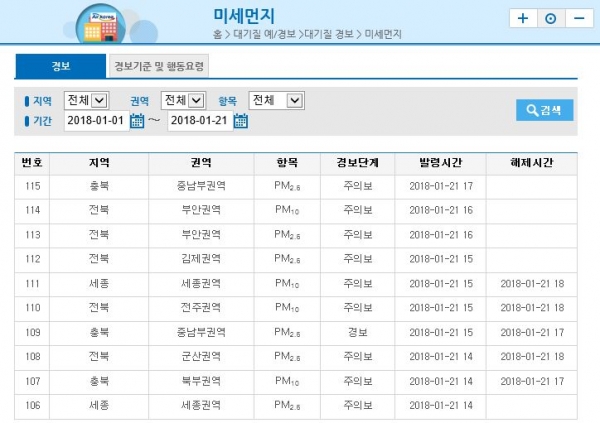Click 대기질 예/경보 breadcrumb link
The height and width of the screenshot is (423, 600).
coord(264,34)
